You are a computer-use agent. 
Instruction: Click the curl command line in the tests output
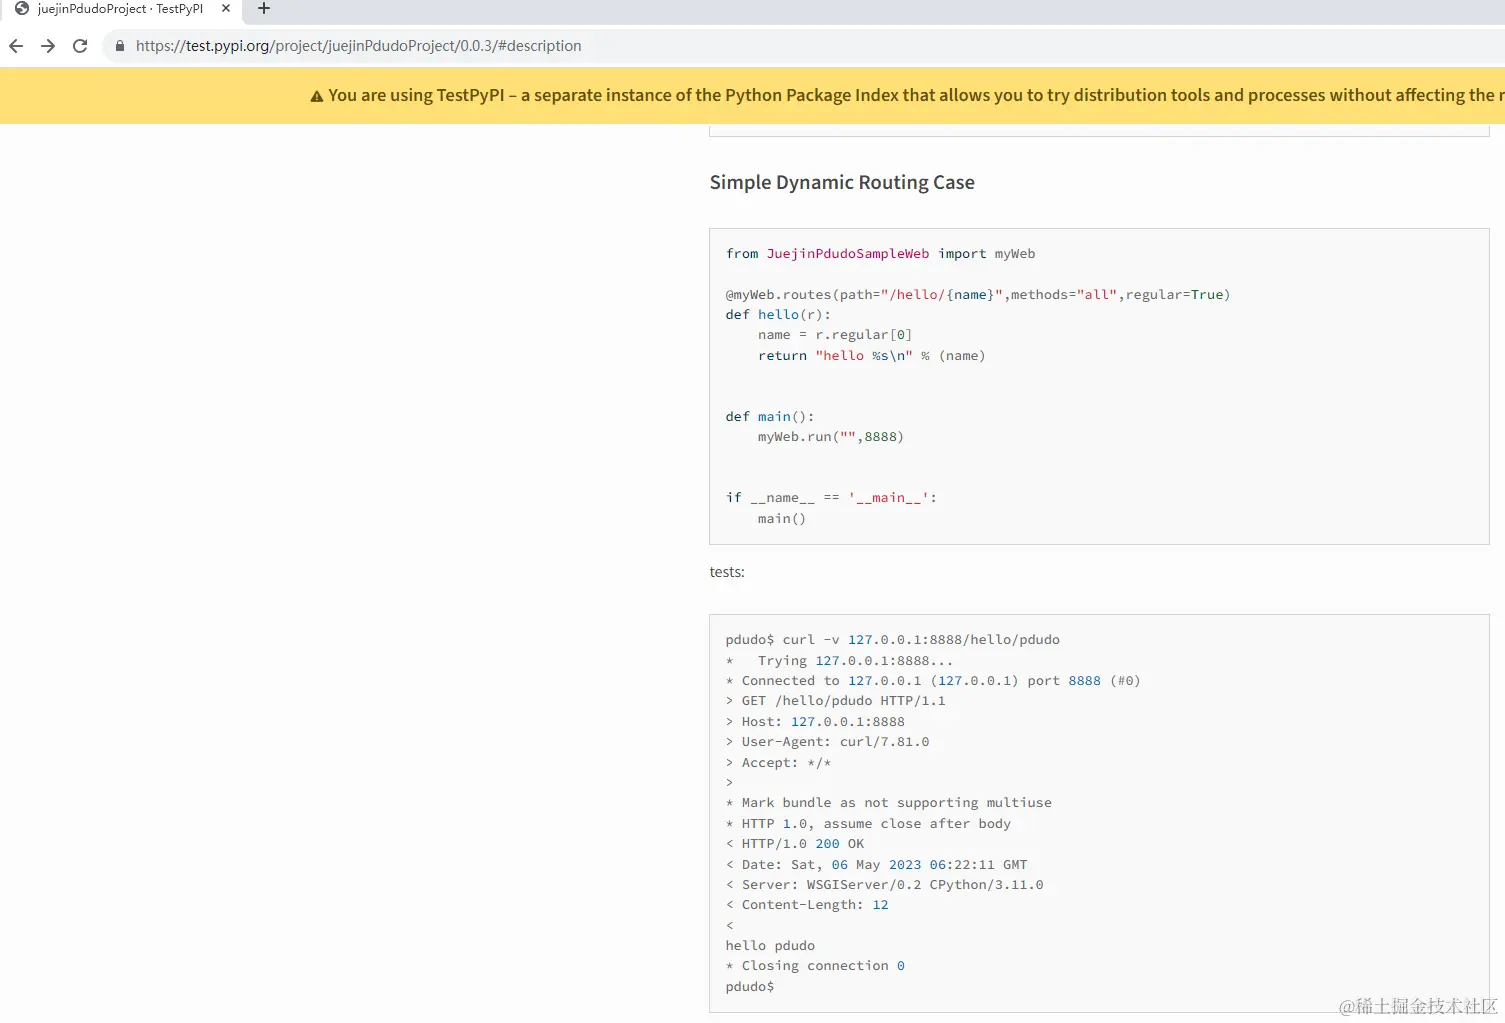pos(892,640)
